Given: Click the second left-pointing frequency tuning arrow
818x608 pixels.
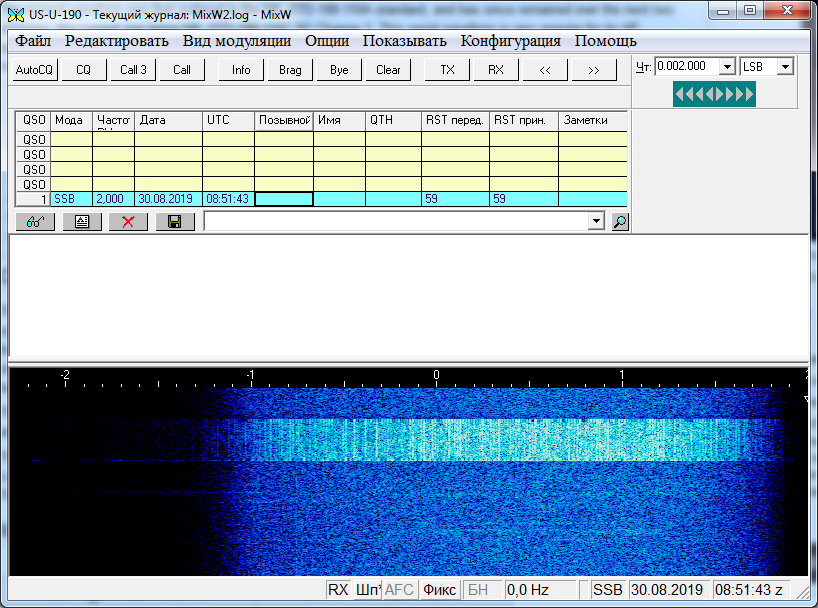Looking at the screenshot, I should pos(690,94).
